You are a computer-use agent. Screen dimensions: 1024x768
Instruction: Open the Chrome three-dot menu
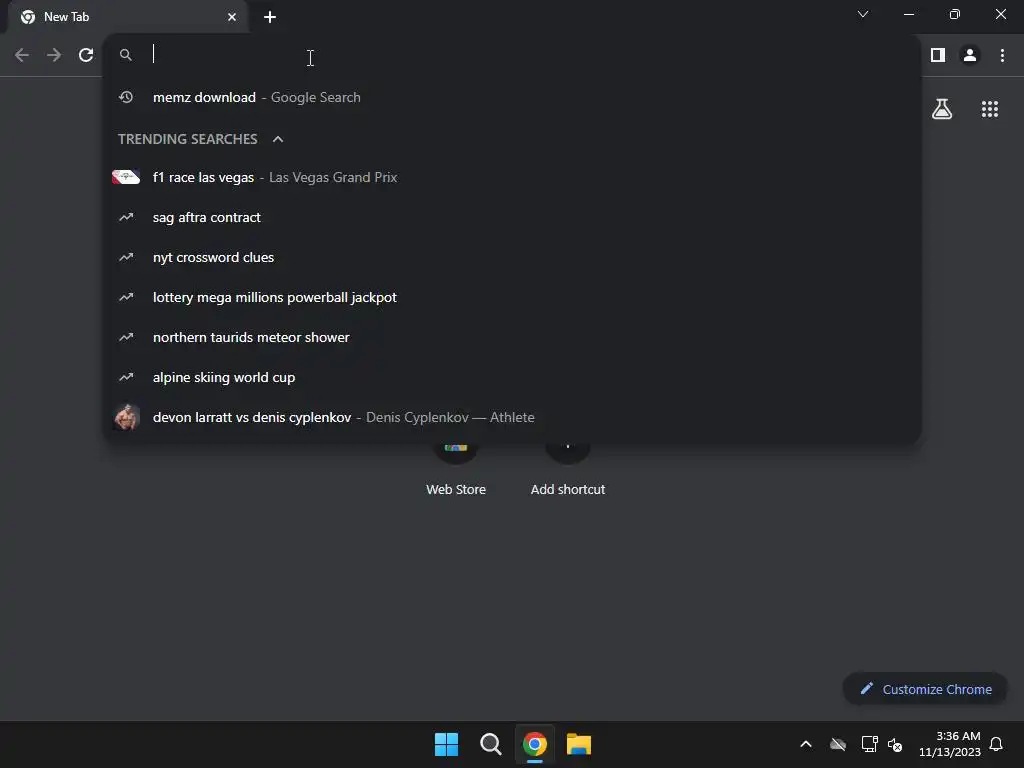(1002, 56)
